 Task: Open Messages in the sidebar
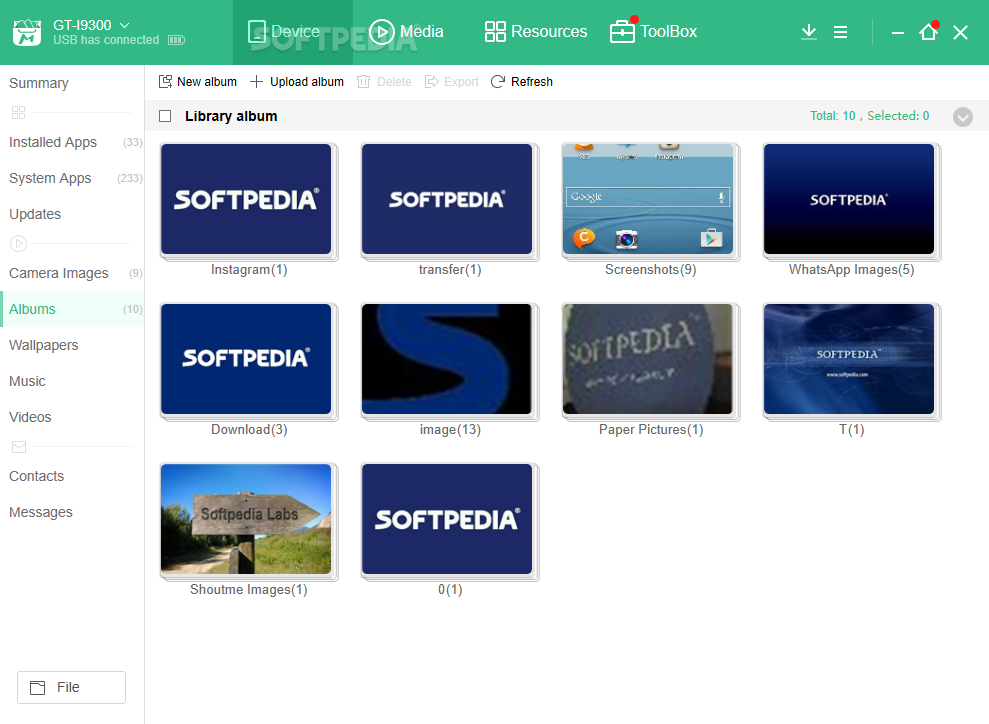(x=72, y=512)
